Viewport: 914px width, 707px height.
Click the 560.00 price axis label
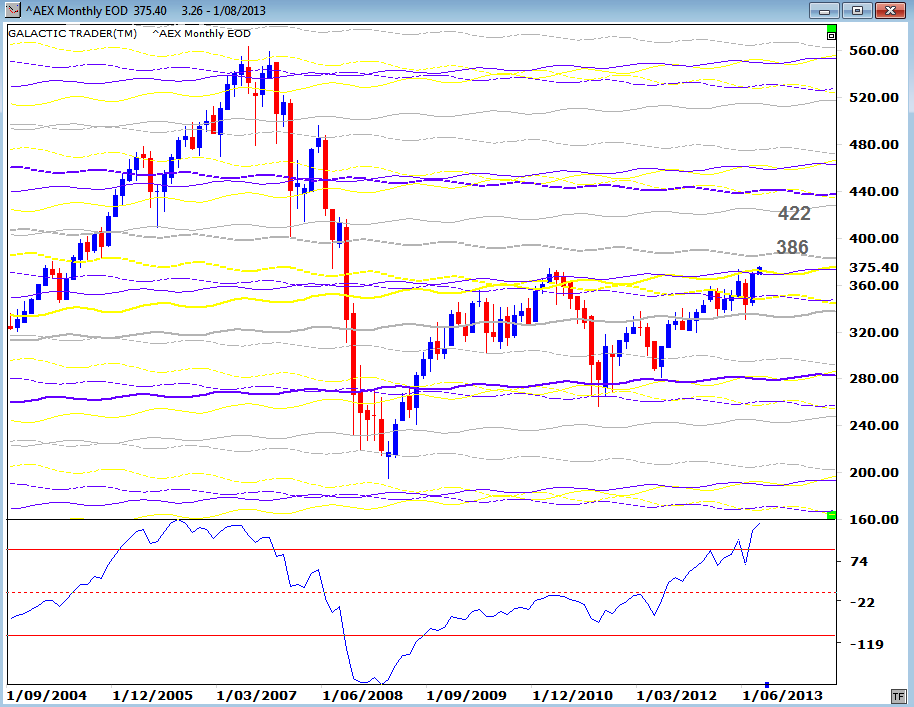tap(874, 51)
